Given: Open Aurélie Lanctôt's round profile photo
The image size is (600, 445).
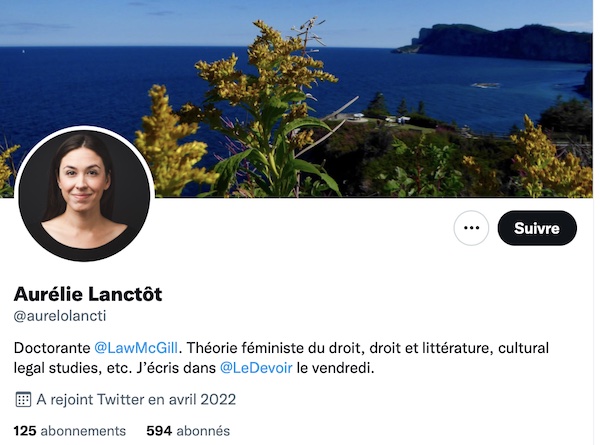Looking at the screenshot, I should click(x=84, y=195).
